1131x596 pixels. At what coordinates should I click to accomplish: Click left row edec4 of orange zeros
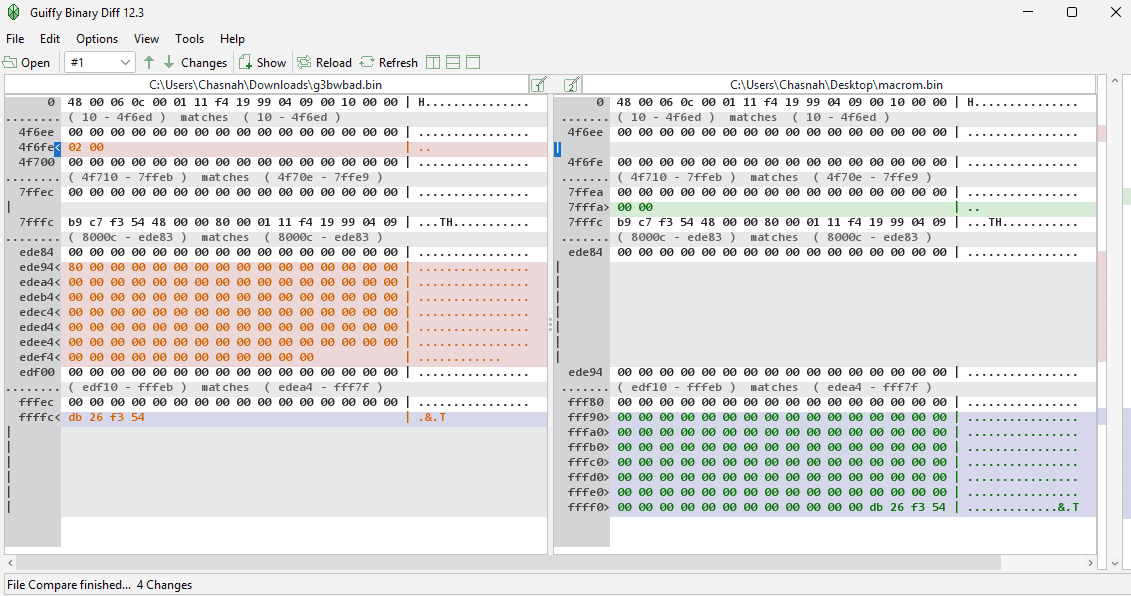click(x=304, y=312)
